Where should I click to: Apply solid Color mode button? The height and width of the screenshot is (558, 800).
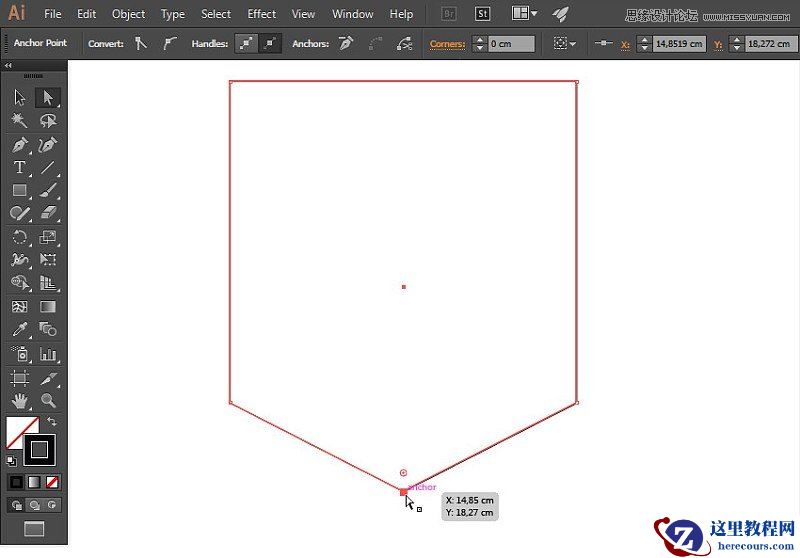(16, 482)
